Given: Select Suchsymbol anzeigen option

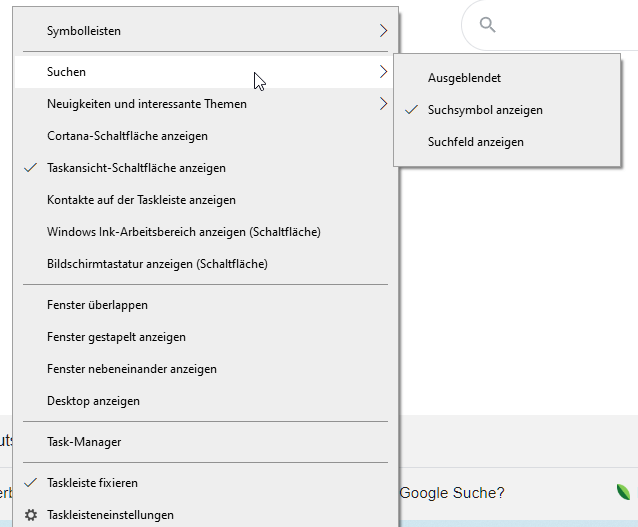Looking at the screenshot, I should [x=507, y=110].
